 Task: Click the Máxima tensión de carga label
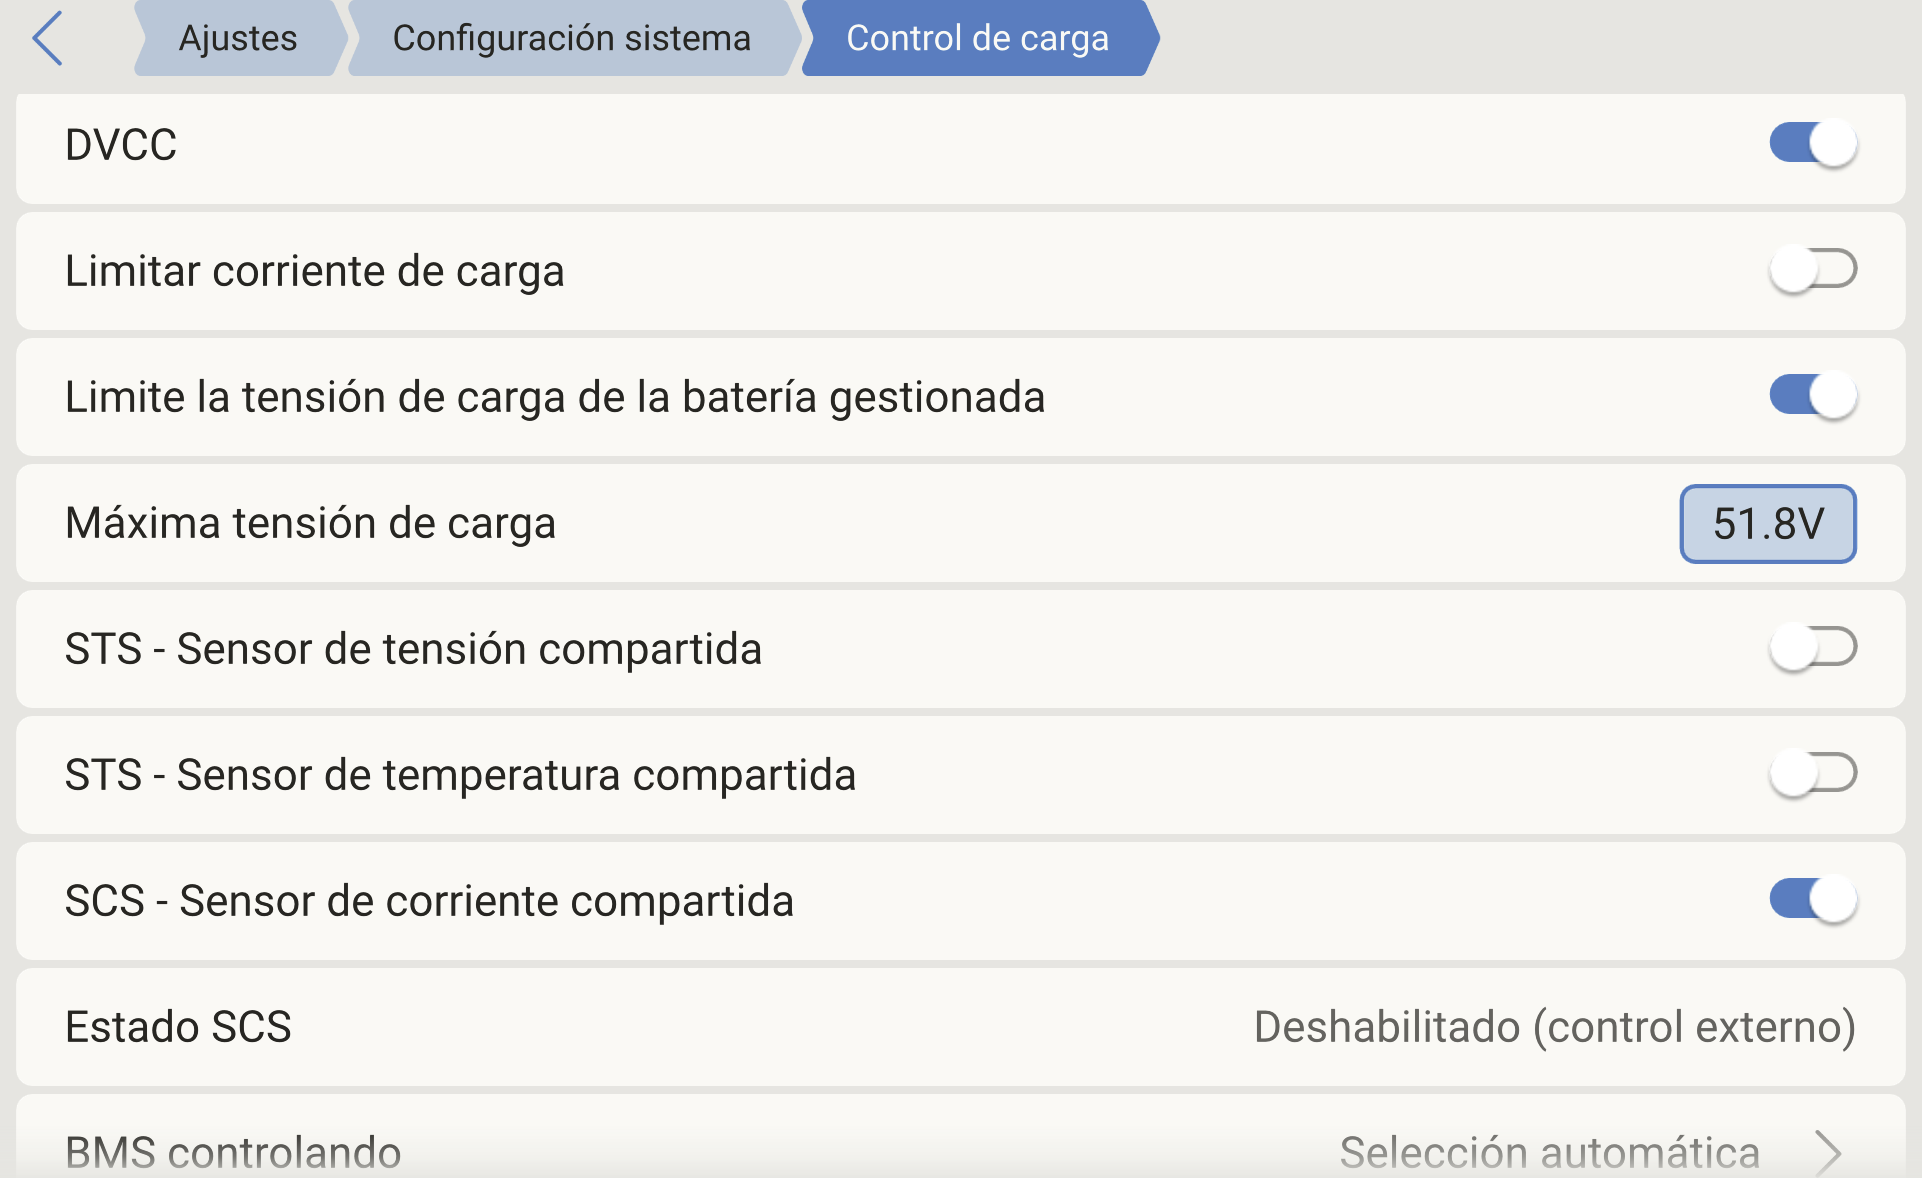310,523
